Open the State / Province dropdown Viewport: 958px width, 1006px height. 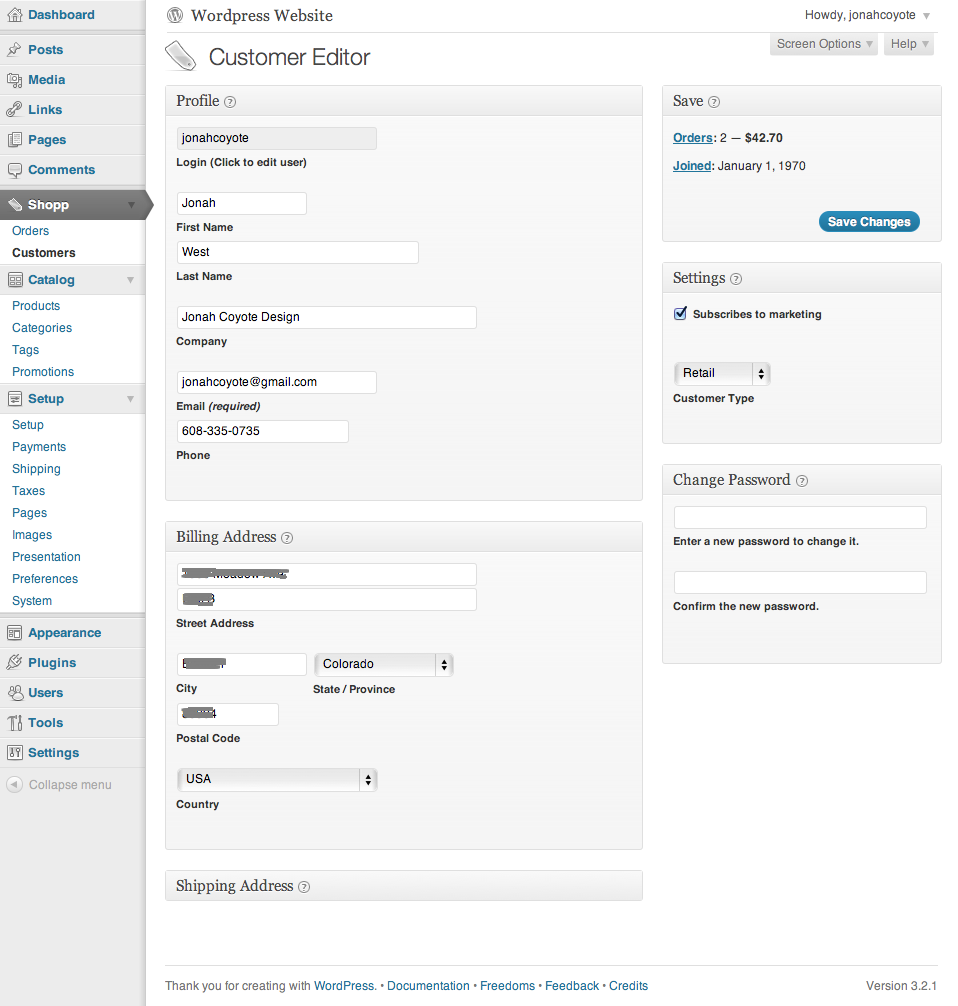click(x=384, y=665)
